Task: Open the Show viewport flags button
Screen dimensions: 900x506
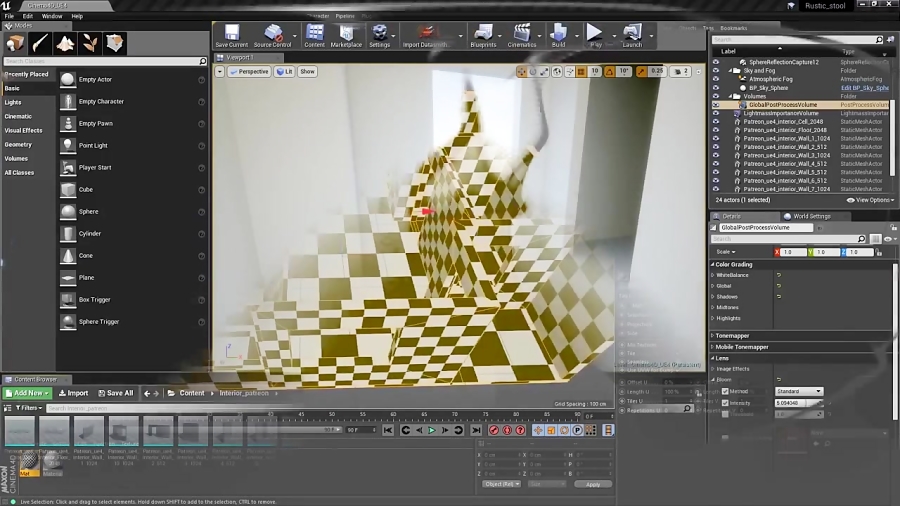Action: pos(307,72)
